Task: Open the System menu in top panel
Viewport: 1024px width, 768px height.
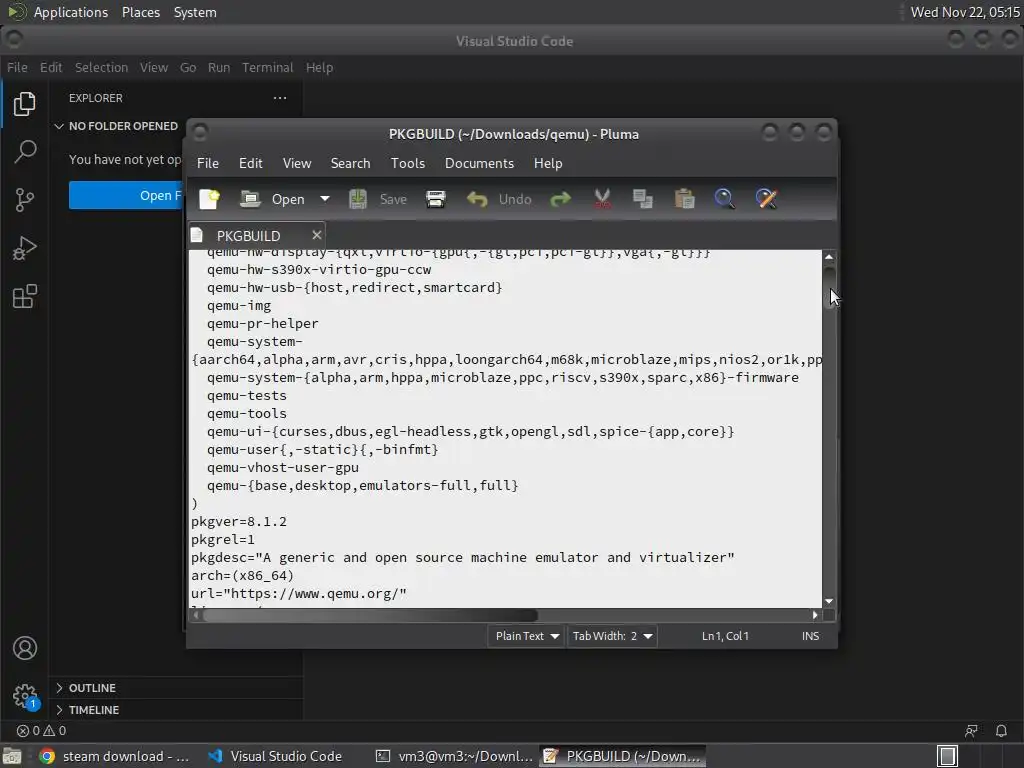Action: pyautogui.click(x=195, y=12)
